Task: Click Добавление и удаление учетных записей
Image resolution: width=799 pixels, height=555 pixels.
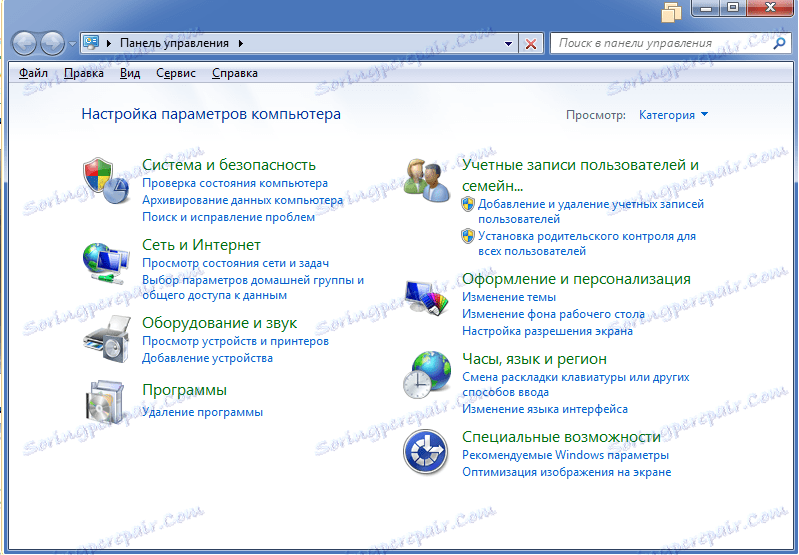Action: pyautogui.click(x=591, y=212)
